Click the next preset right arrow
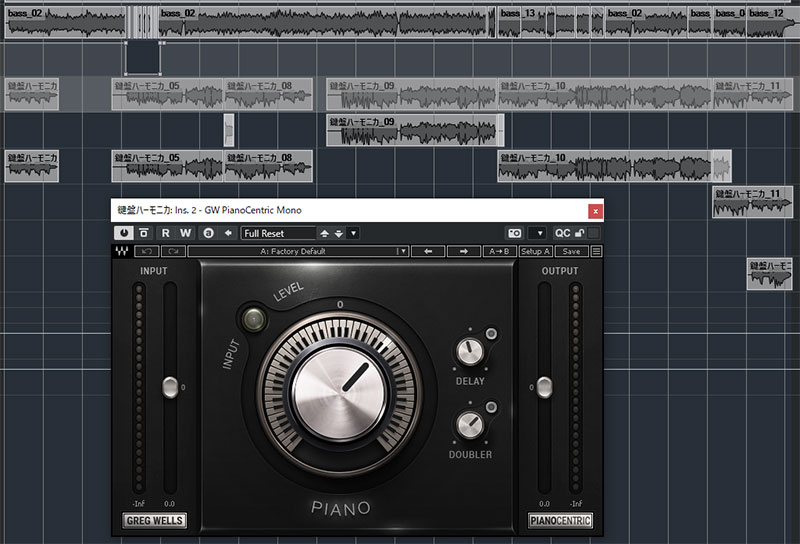This screenshot has width=800, height=544. point(463,251)
